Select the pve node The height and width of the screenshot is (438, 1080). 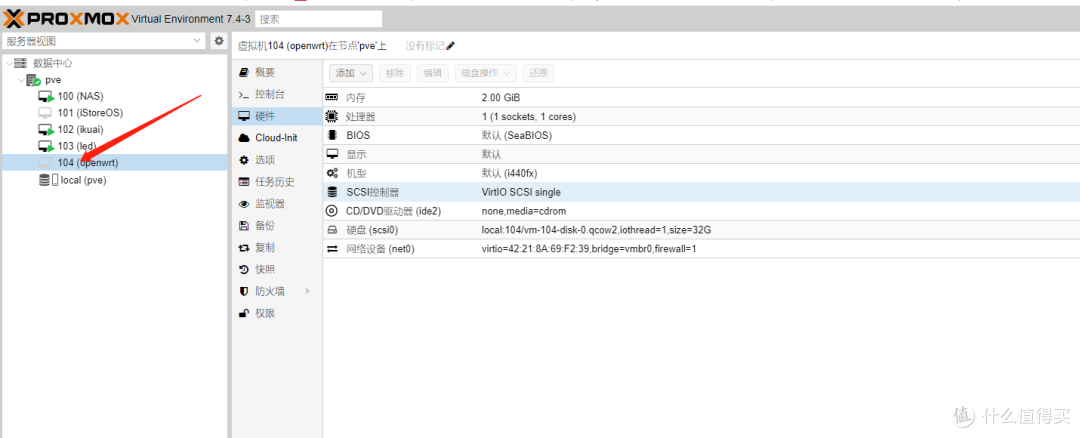pos(53,80)
